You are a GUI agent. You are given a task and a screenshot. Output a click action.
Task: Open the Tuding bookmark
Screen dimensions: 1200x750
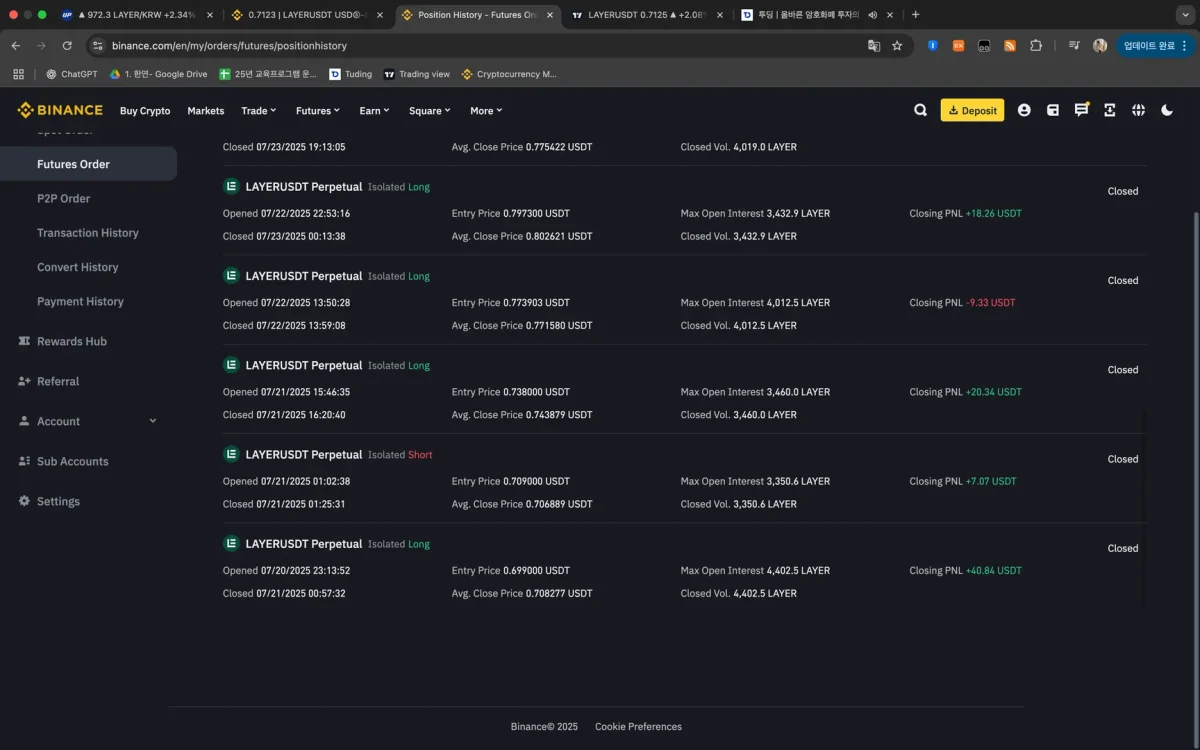(351, 74)
